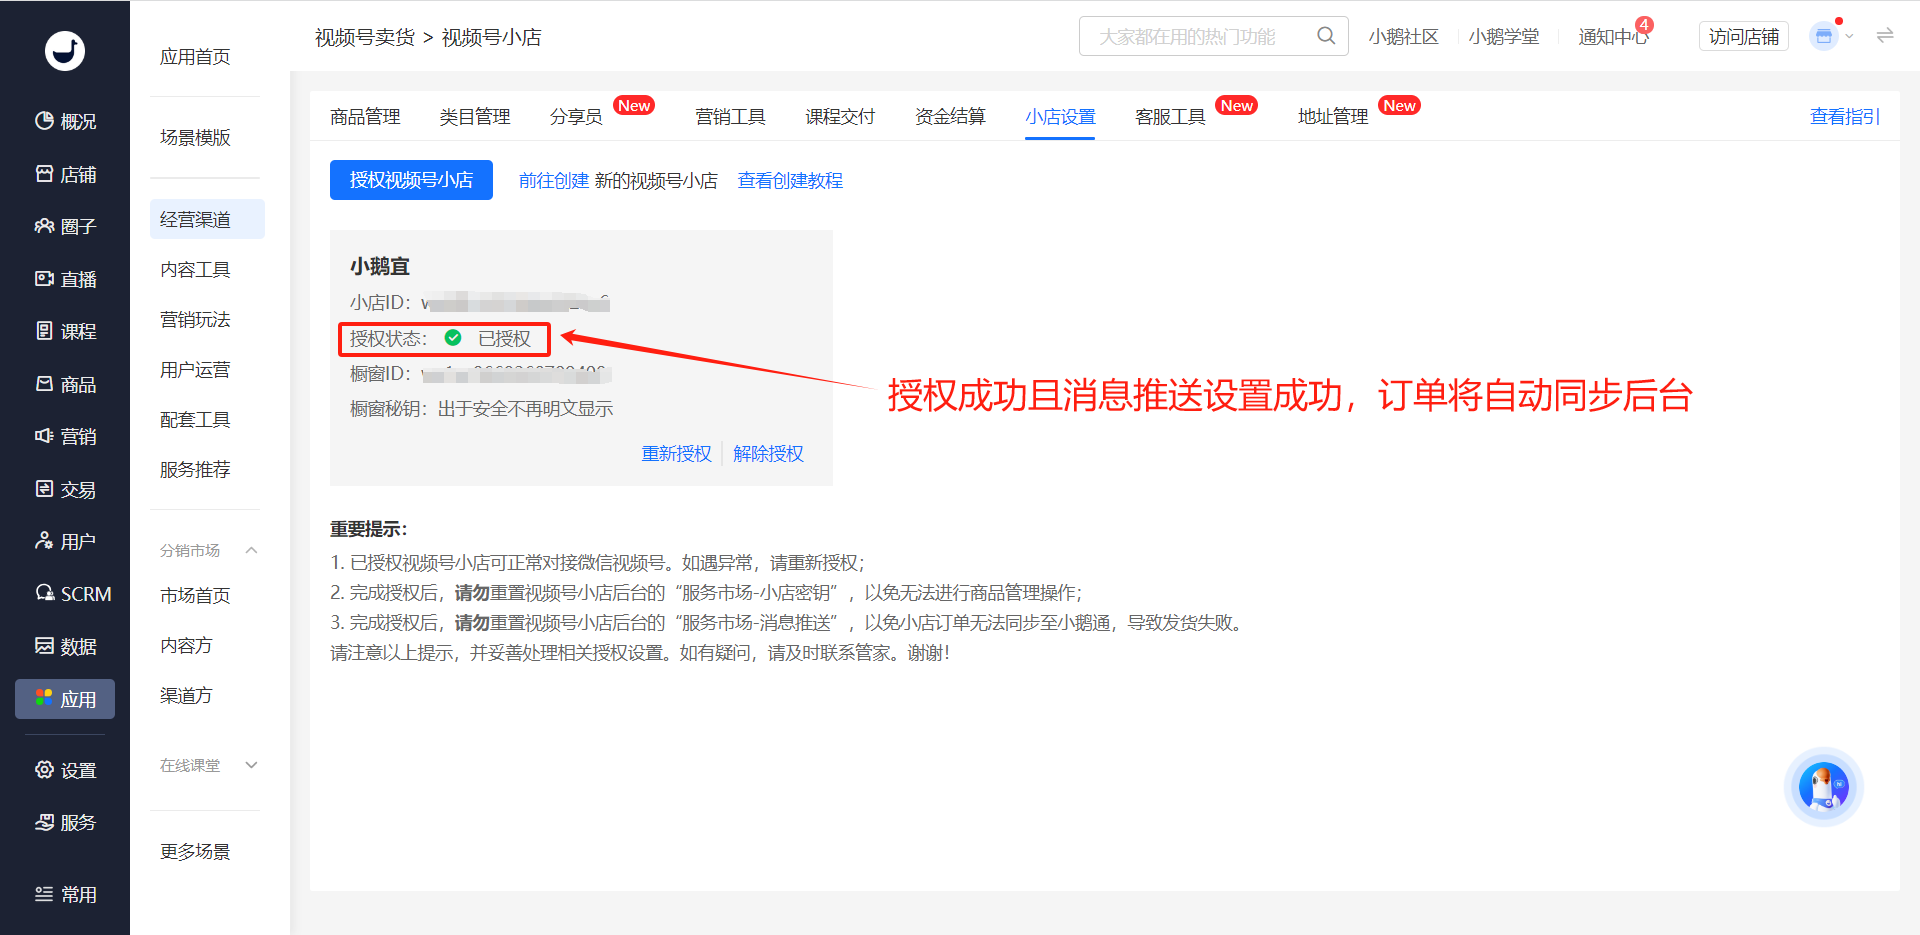1920x935 pixels.
Task: Select 经营渠道 in the secondary menu
Action: coord(207,219)
